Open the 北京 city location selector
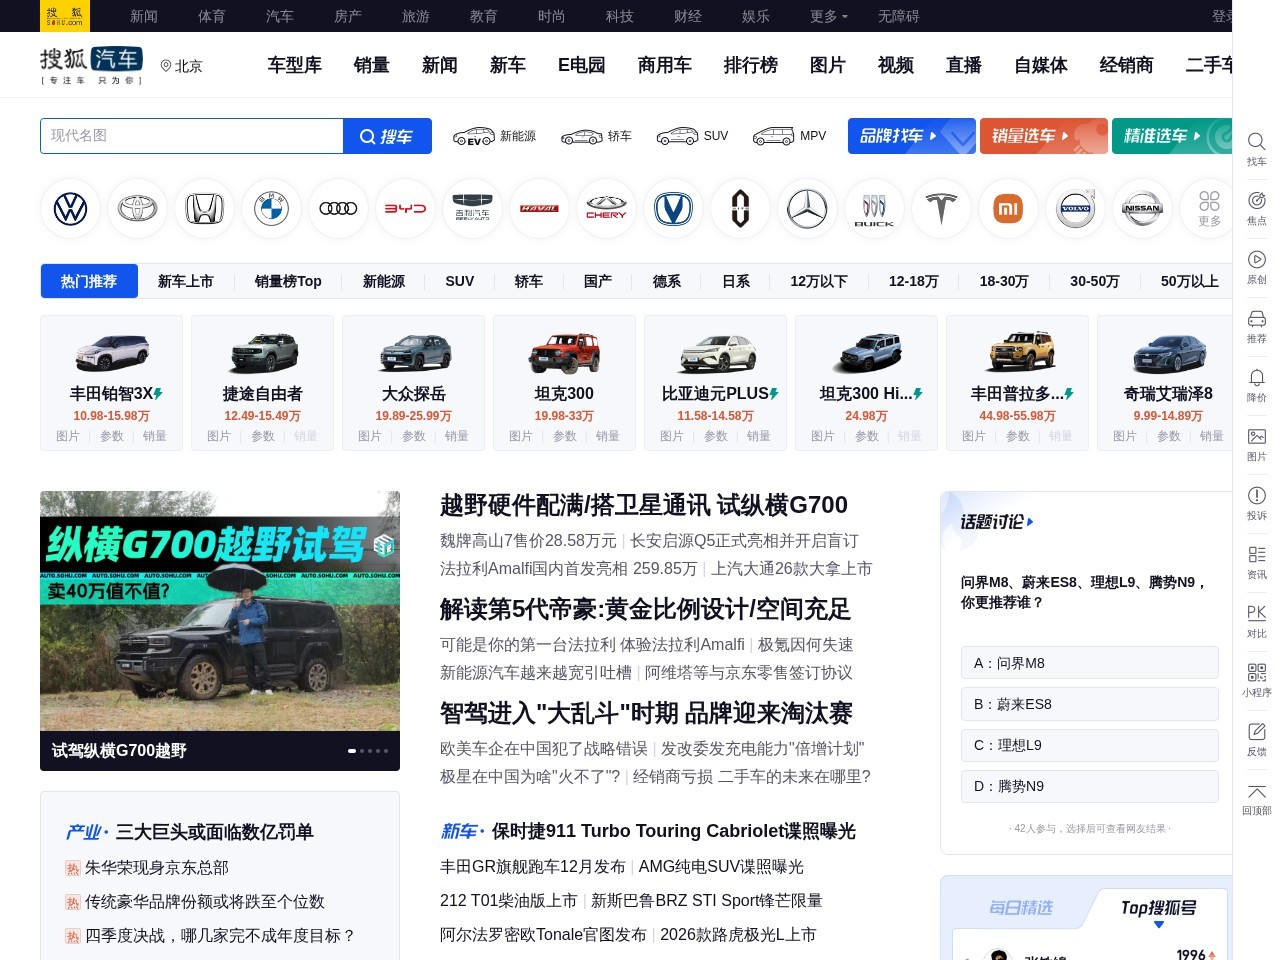This screenshot has width=1280, height=960. pyautogui.click(x=182, y=66)
